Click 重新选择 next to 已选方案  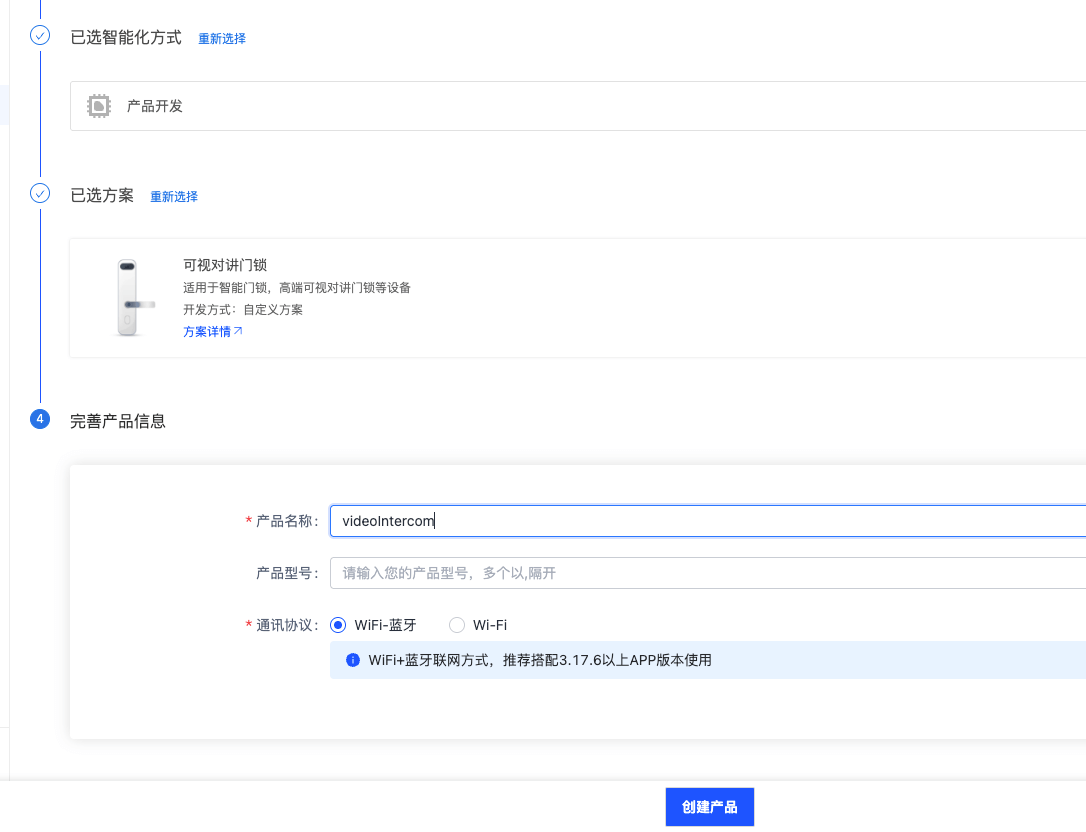174,197
